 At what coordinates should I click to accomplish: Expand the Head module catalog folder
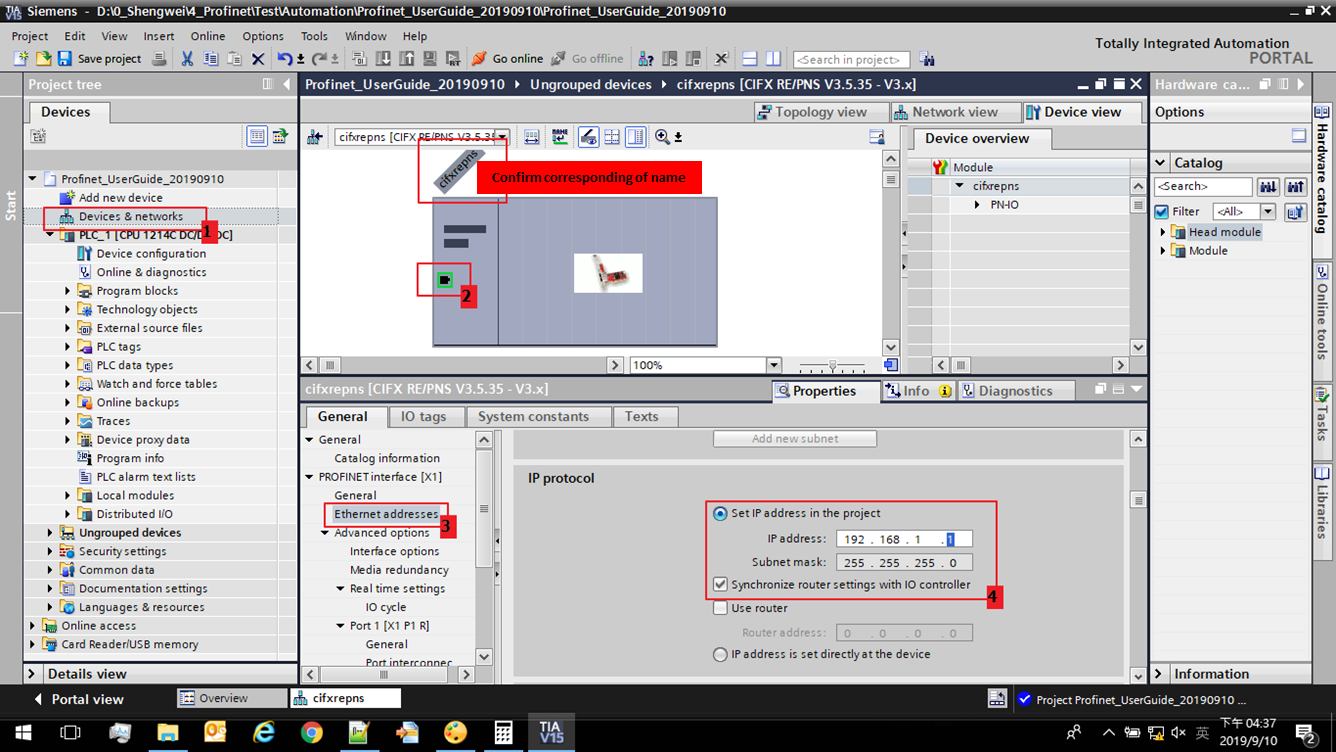tap(1163, 232)
